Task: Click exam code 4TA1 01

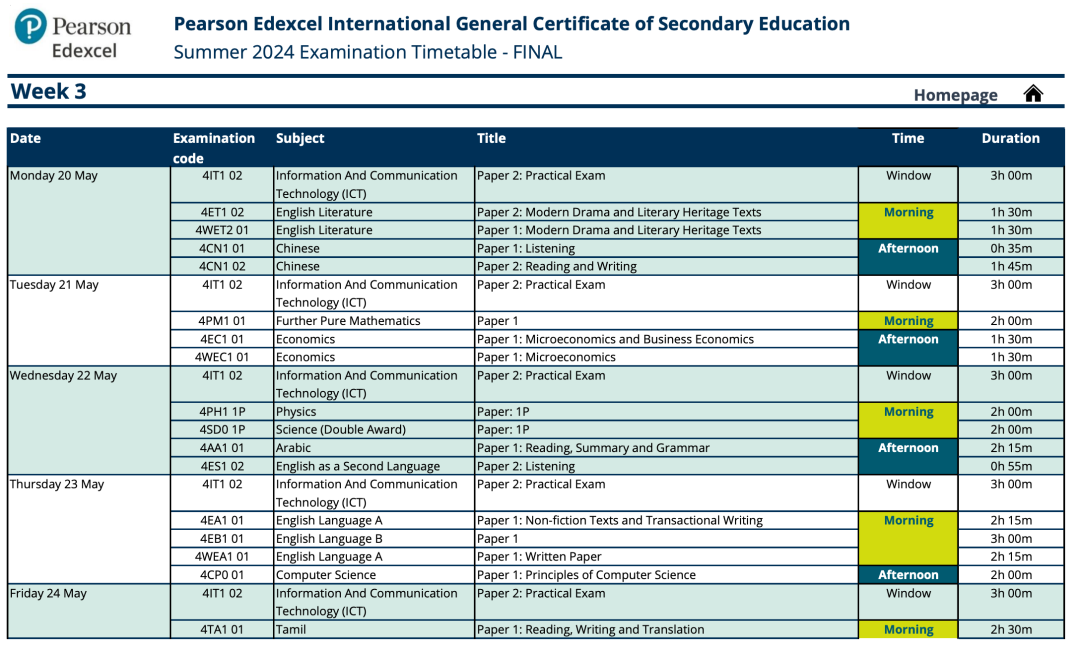Action: (222, 630)
